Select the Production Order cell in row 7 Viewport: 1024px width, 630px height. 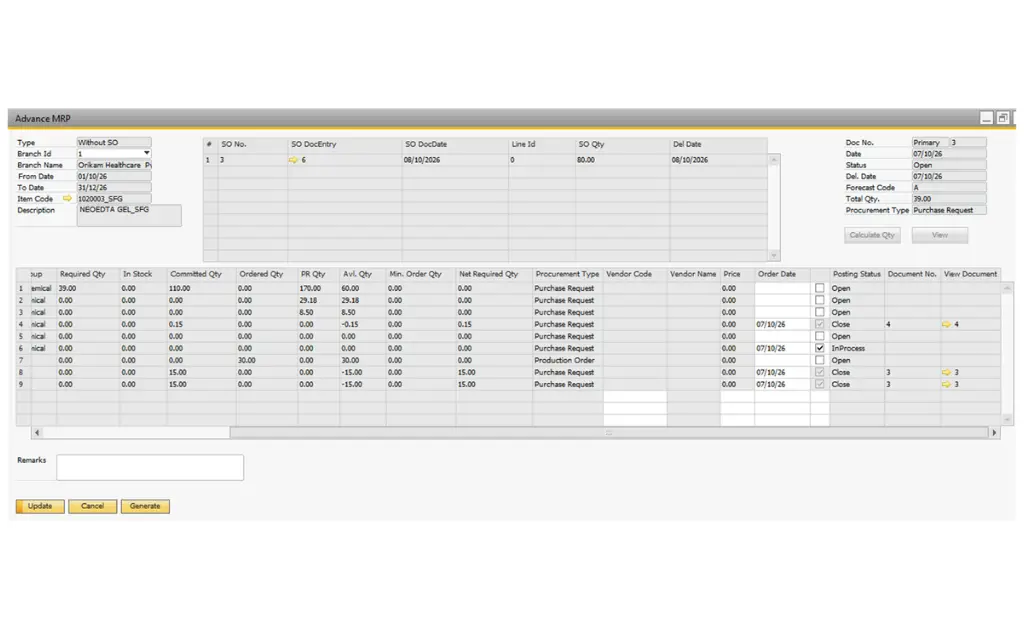(568, 360)
